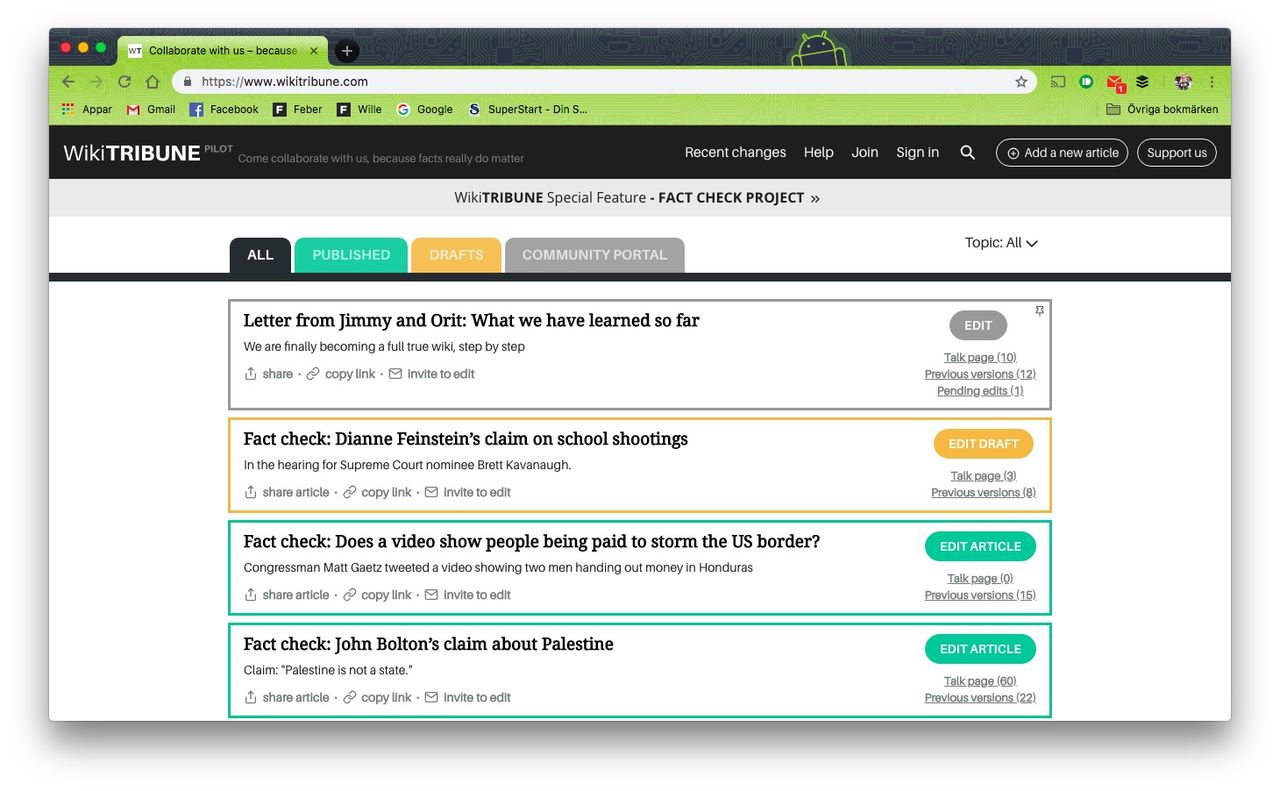Open Previous versions (22) link
The width and height of the screenshot is (1280, 791).
[980, 698]
